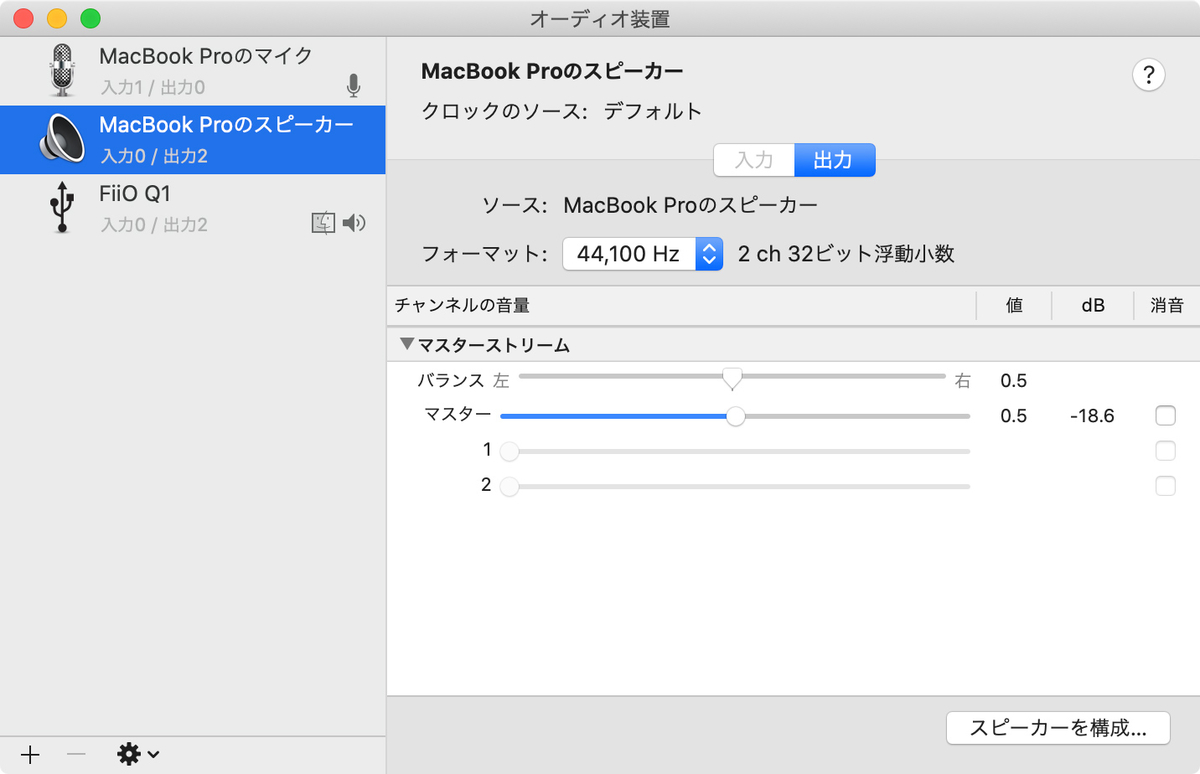Toggle the channel 1 mute checkbox

coord(1165,451)
